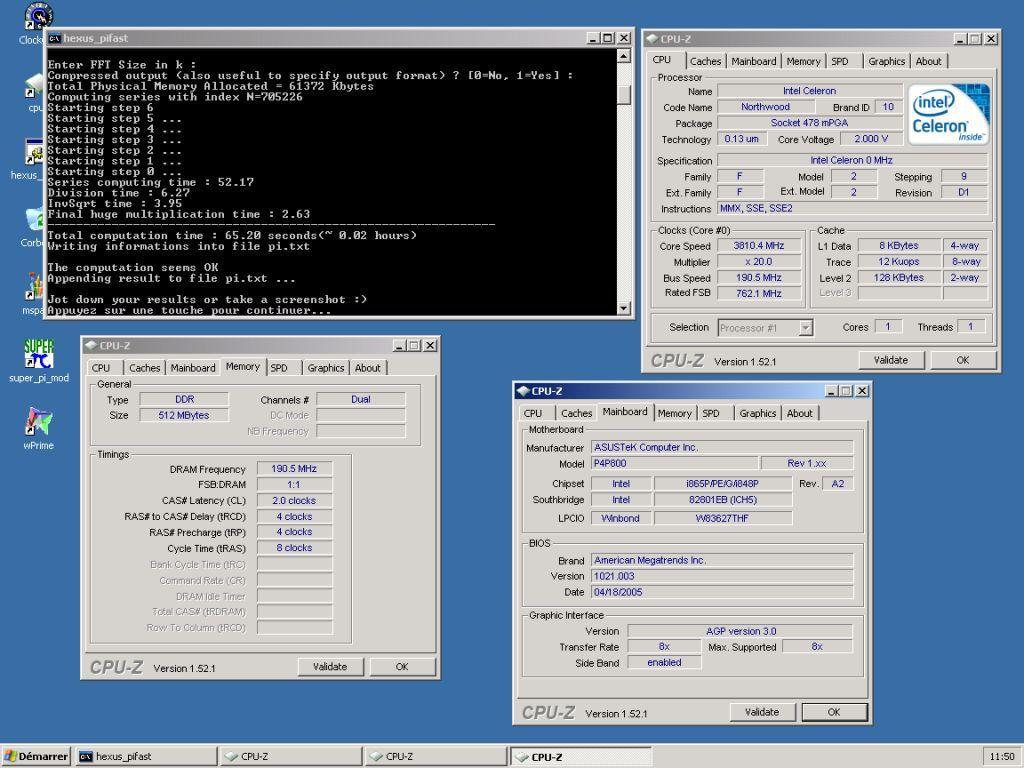
Task: Click the BIOS Date value 04/18/2005
Action: (x=722, y=592)
